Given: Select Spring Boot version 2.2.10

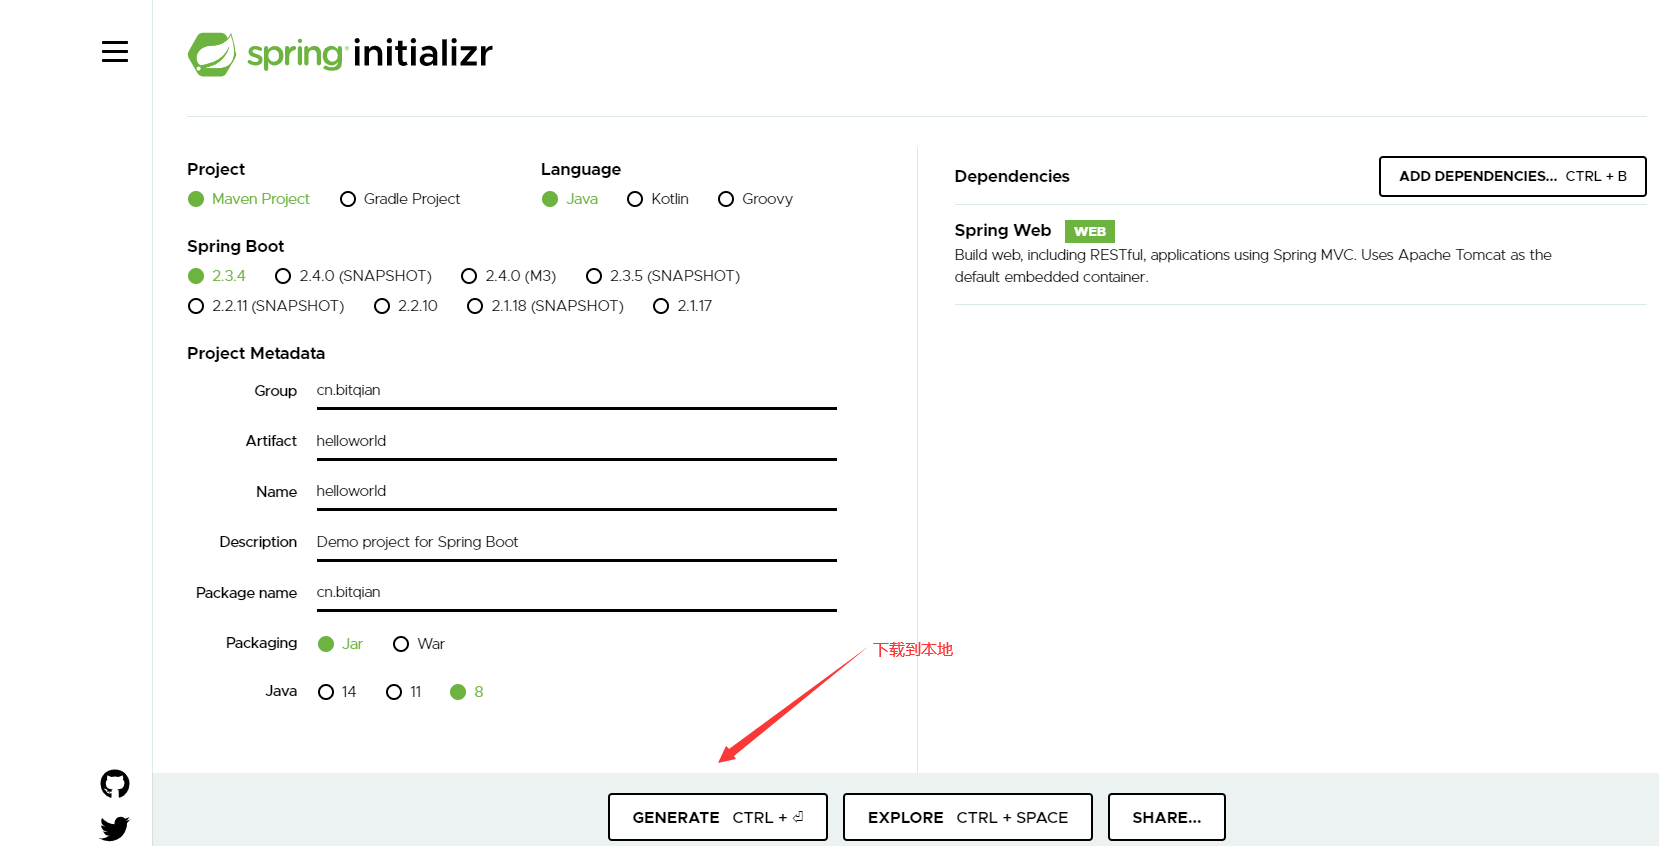Looking at the screenshot, I should coord(406,306).
